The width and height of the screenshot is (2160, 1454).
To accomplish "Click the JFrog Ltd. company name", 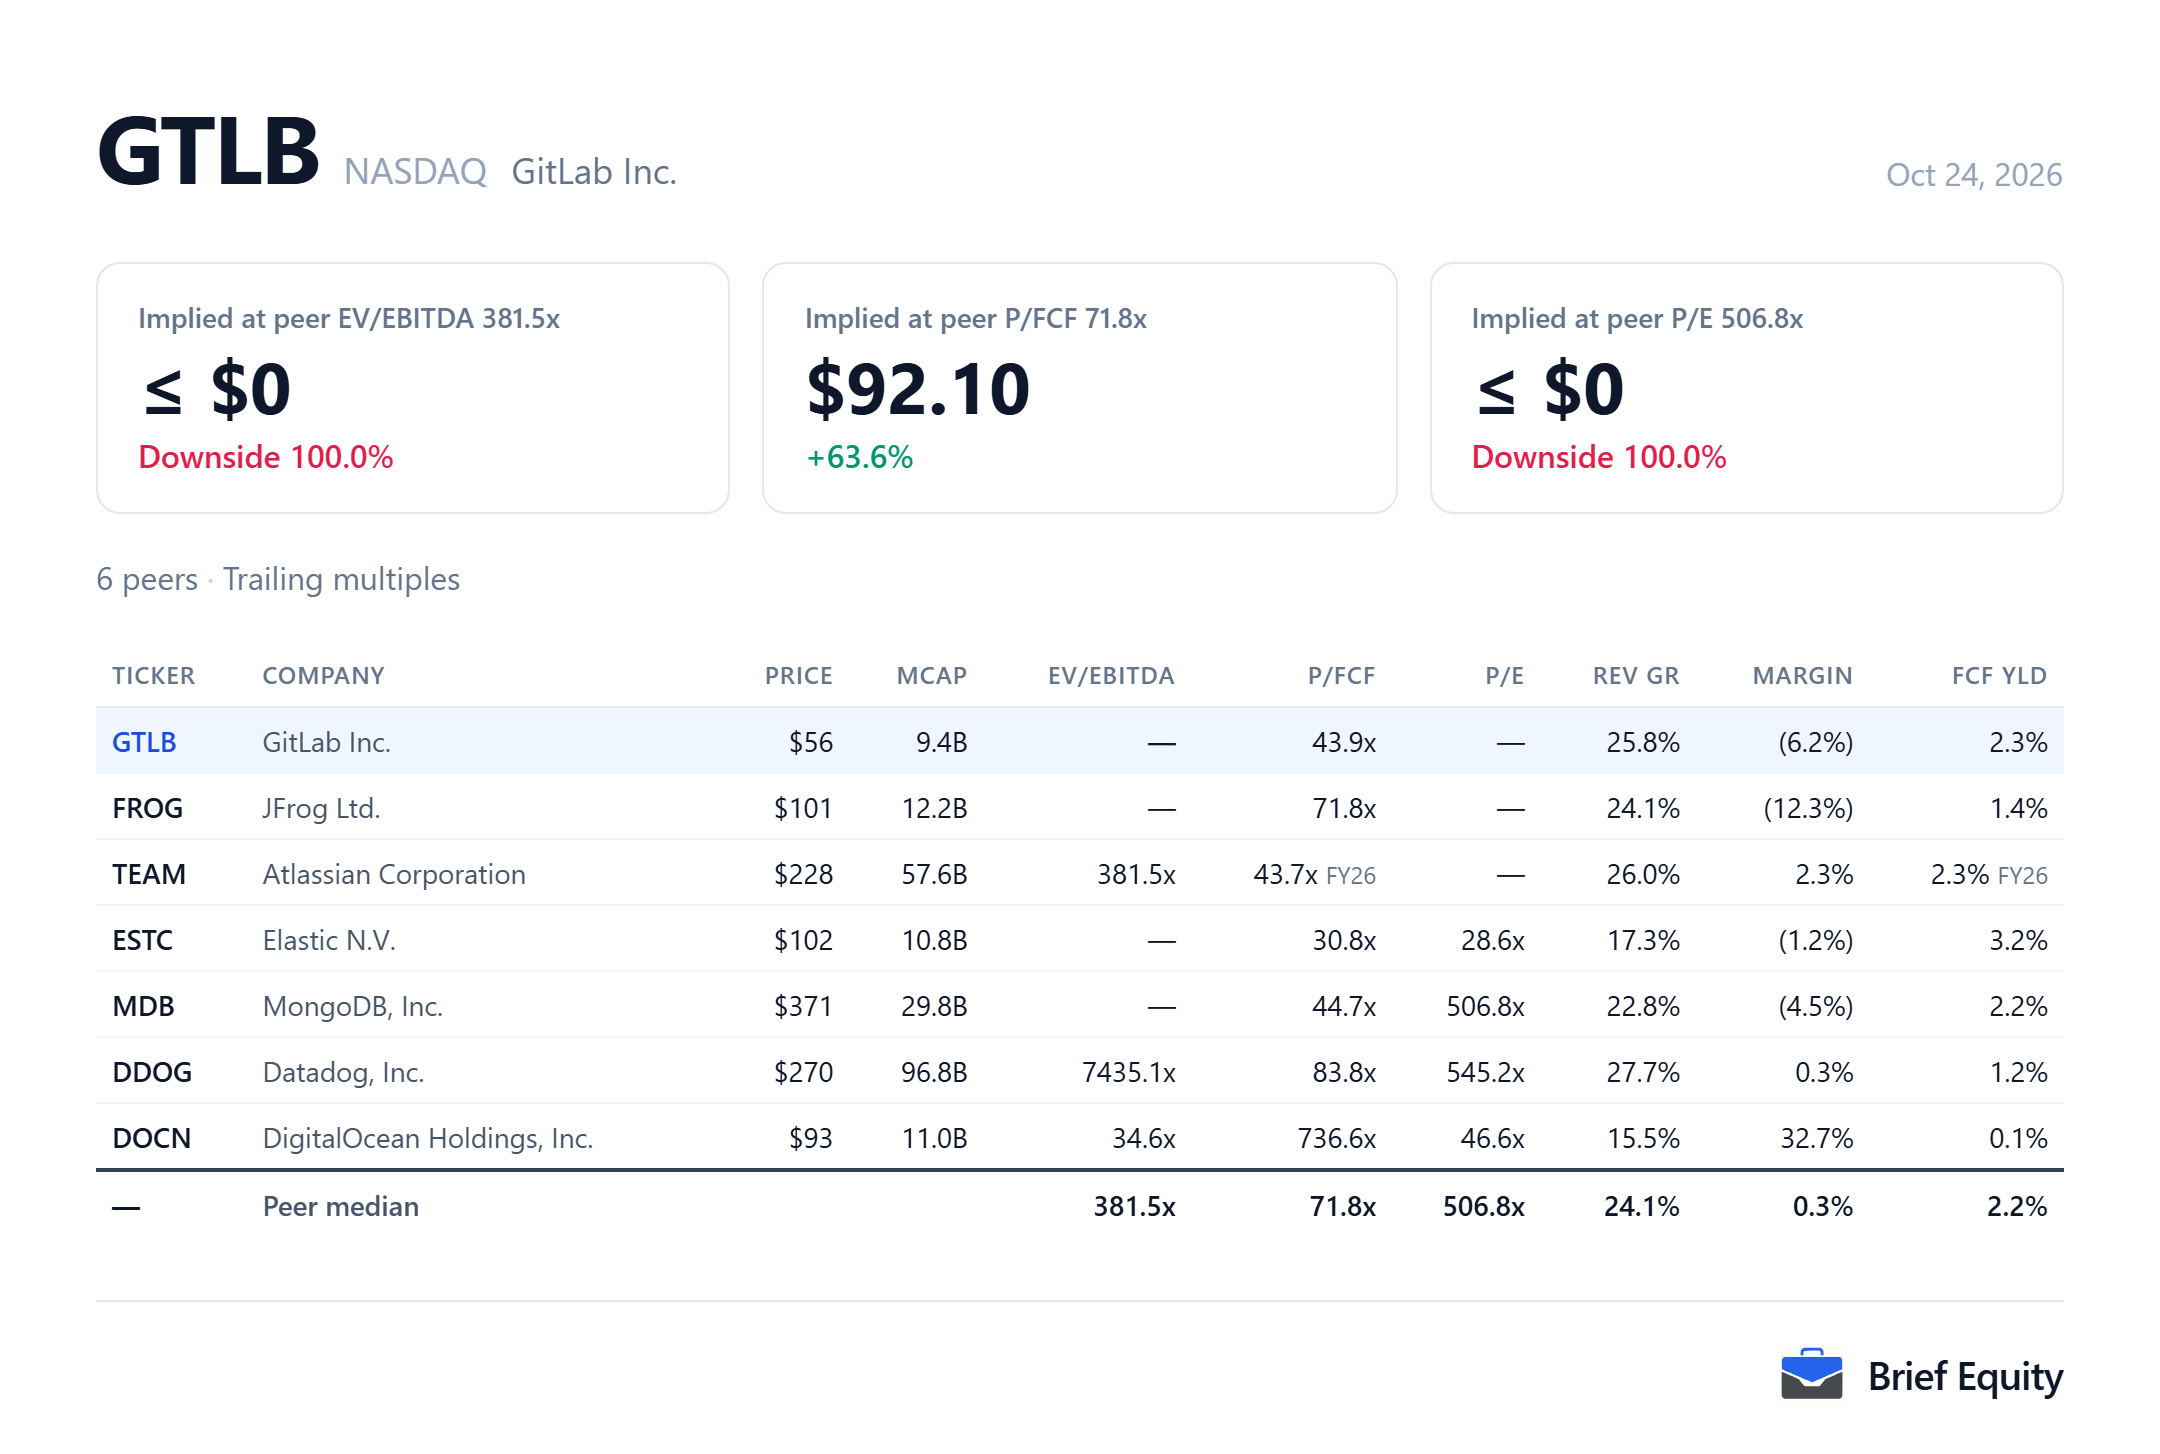I will pyautogui.click(x=321, y=808).
